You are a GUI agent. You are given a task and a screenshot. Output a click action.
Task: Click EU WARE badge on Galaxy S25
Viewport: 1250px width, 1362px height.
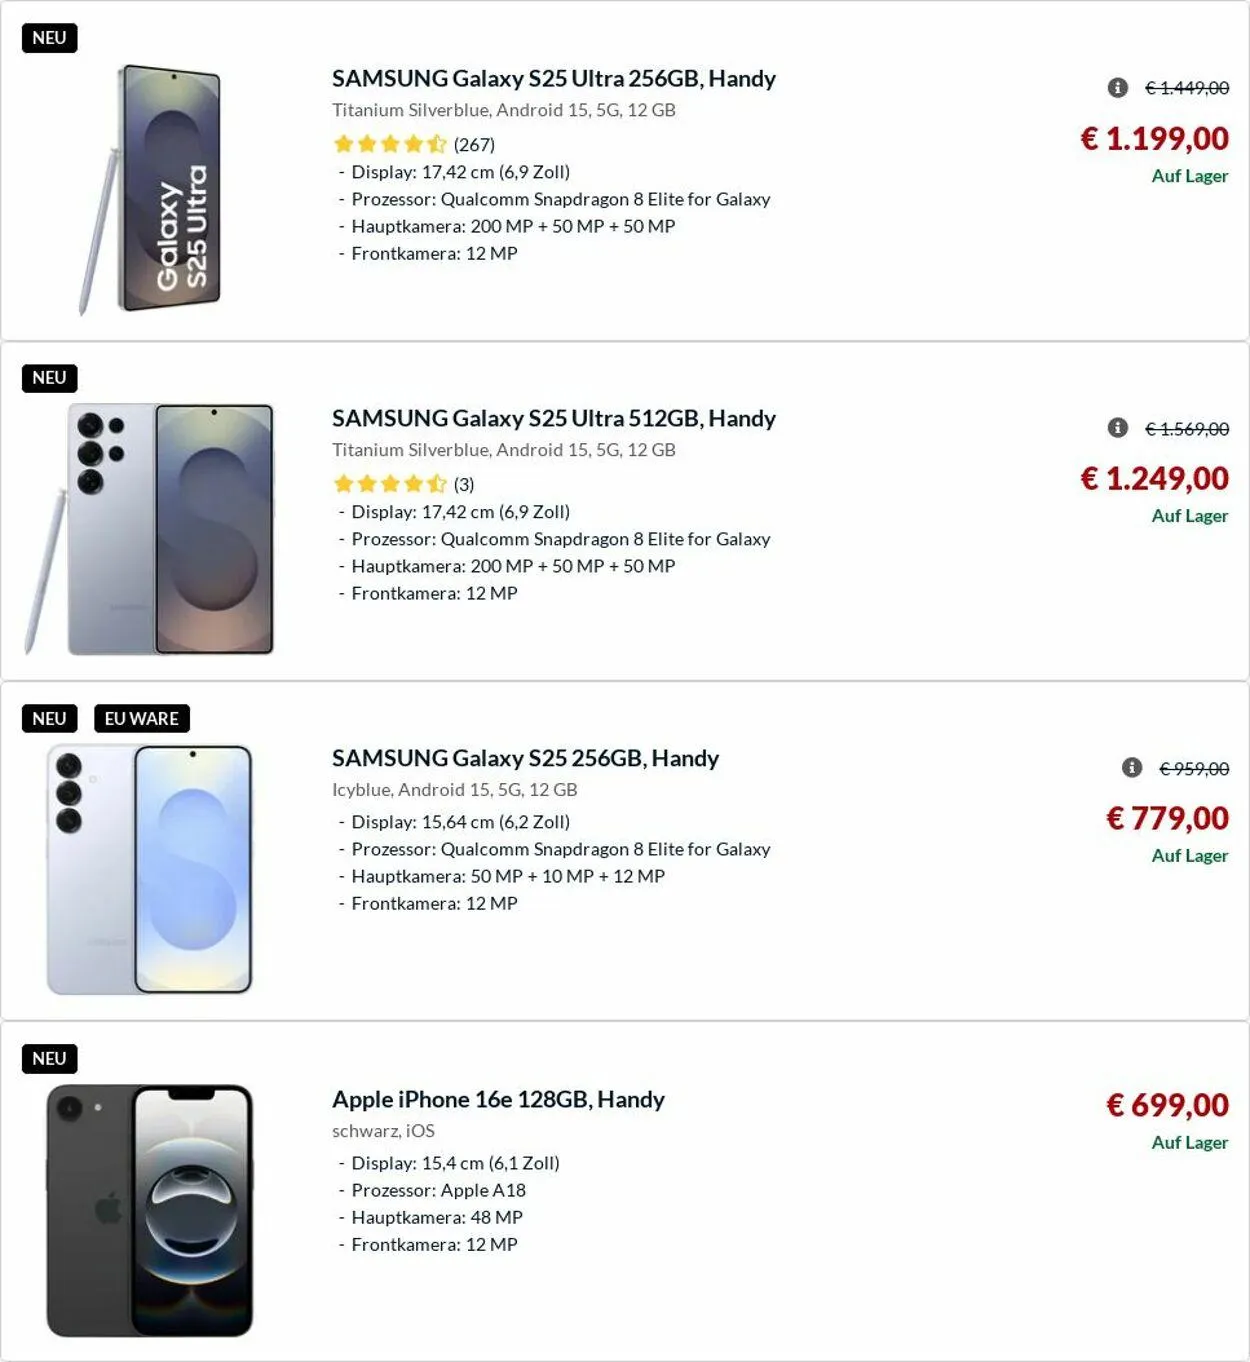(141, 719)
